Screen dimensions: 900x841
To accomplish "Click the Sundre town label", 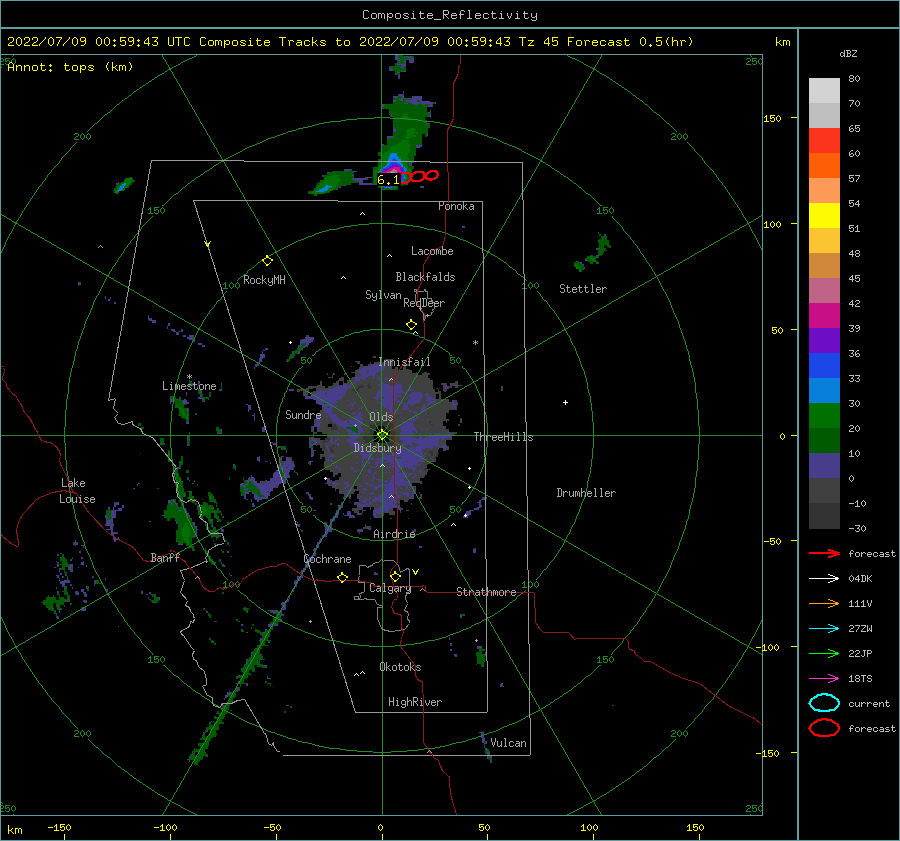I will coord(303,415).
